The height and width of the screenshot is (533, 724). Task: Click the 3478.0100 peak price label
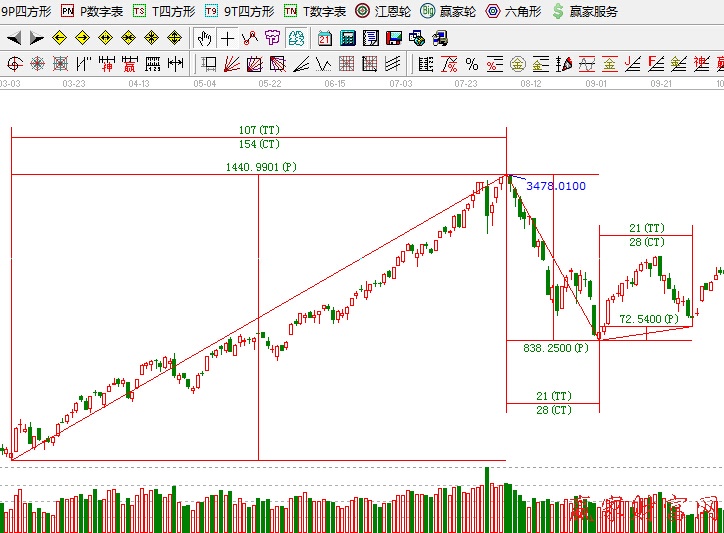coord(556,186)
